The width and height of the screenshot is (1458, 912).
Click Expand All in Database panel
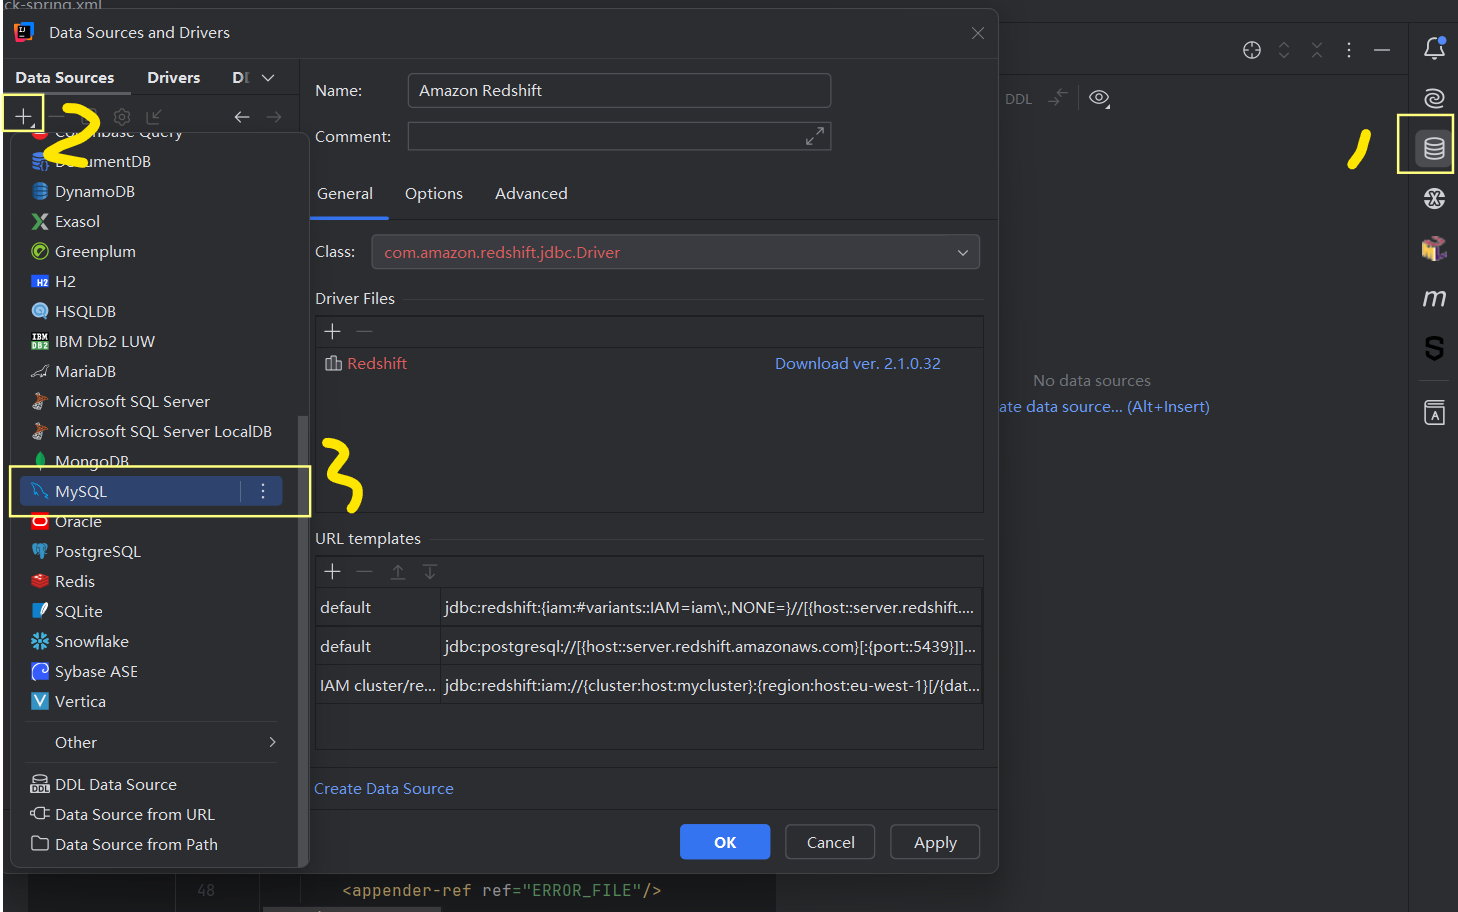pyautogui.click(x=1284, y=50)
